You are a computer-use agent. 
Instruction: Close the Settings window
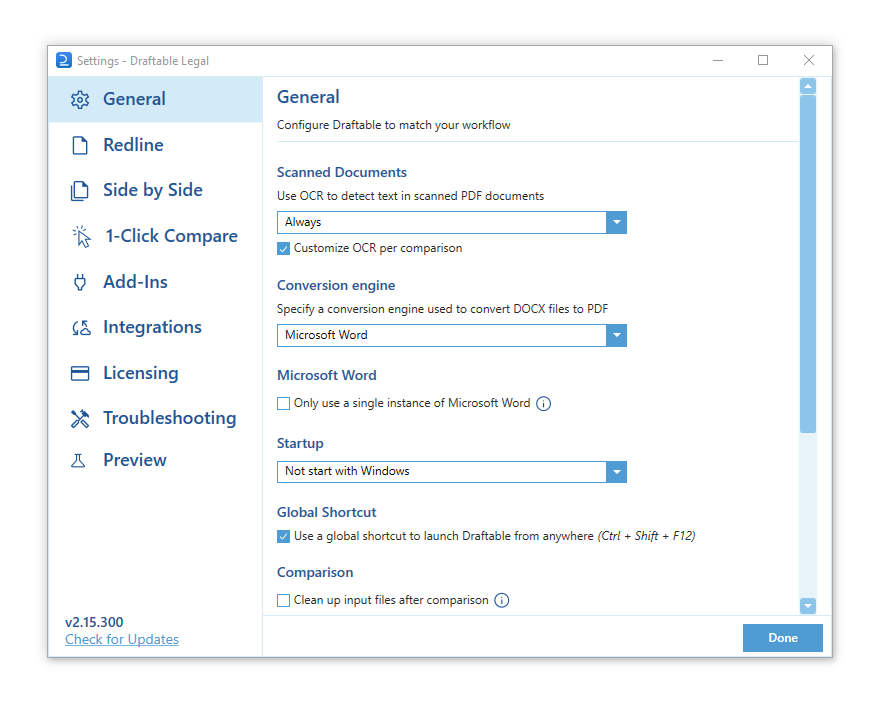(809, 61)
